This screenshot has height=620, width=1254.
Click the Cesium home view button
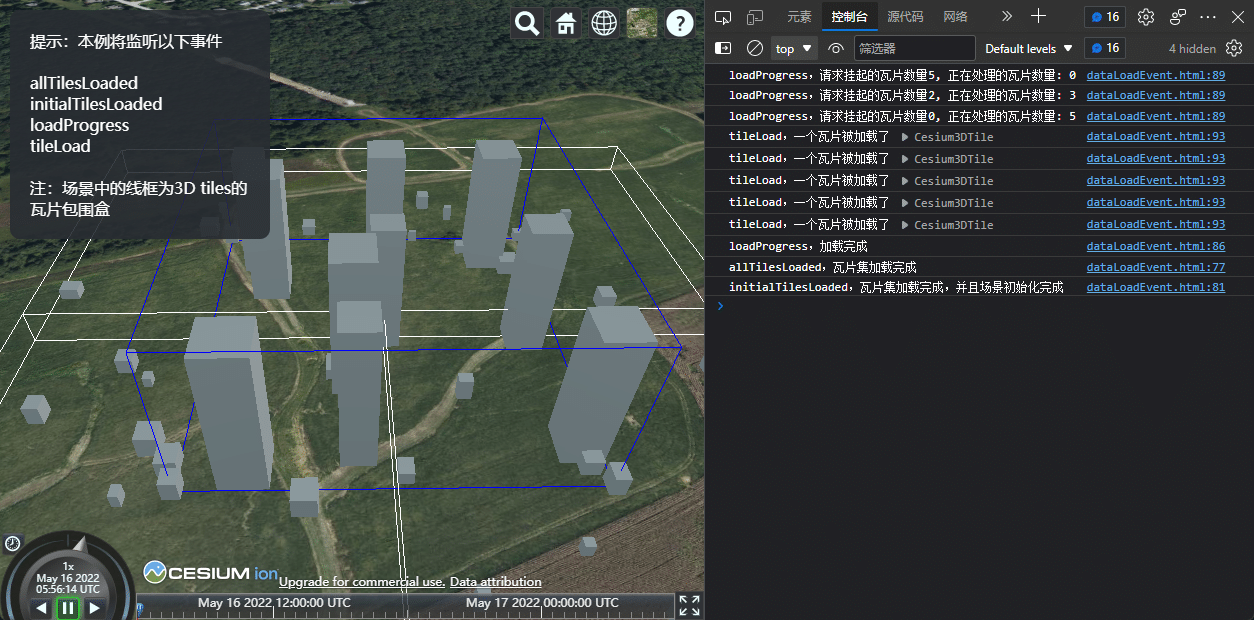(x=566, y=23)
